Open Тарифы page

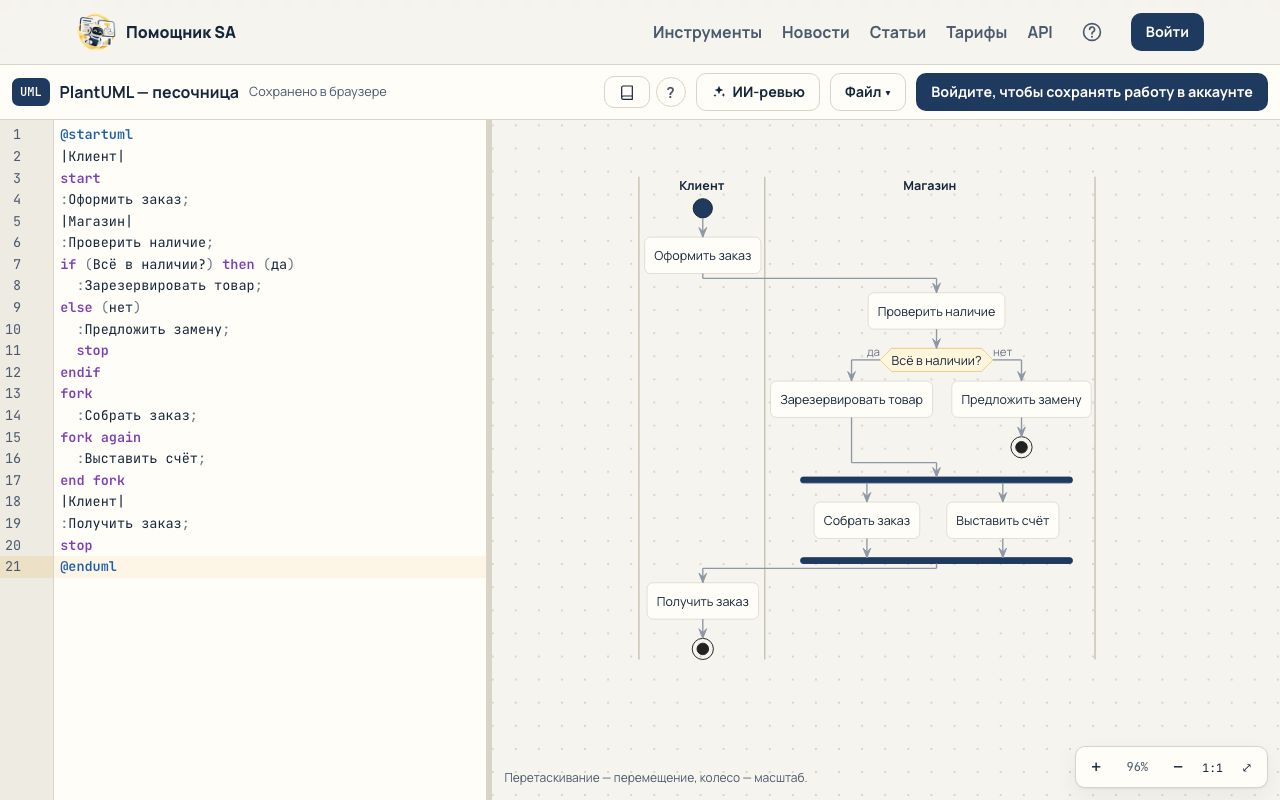[x=976, y=32]
